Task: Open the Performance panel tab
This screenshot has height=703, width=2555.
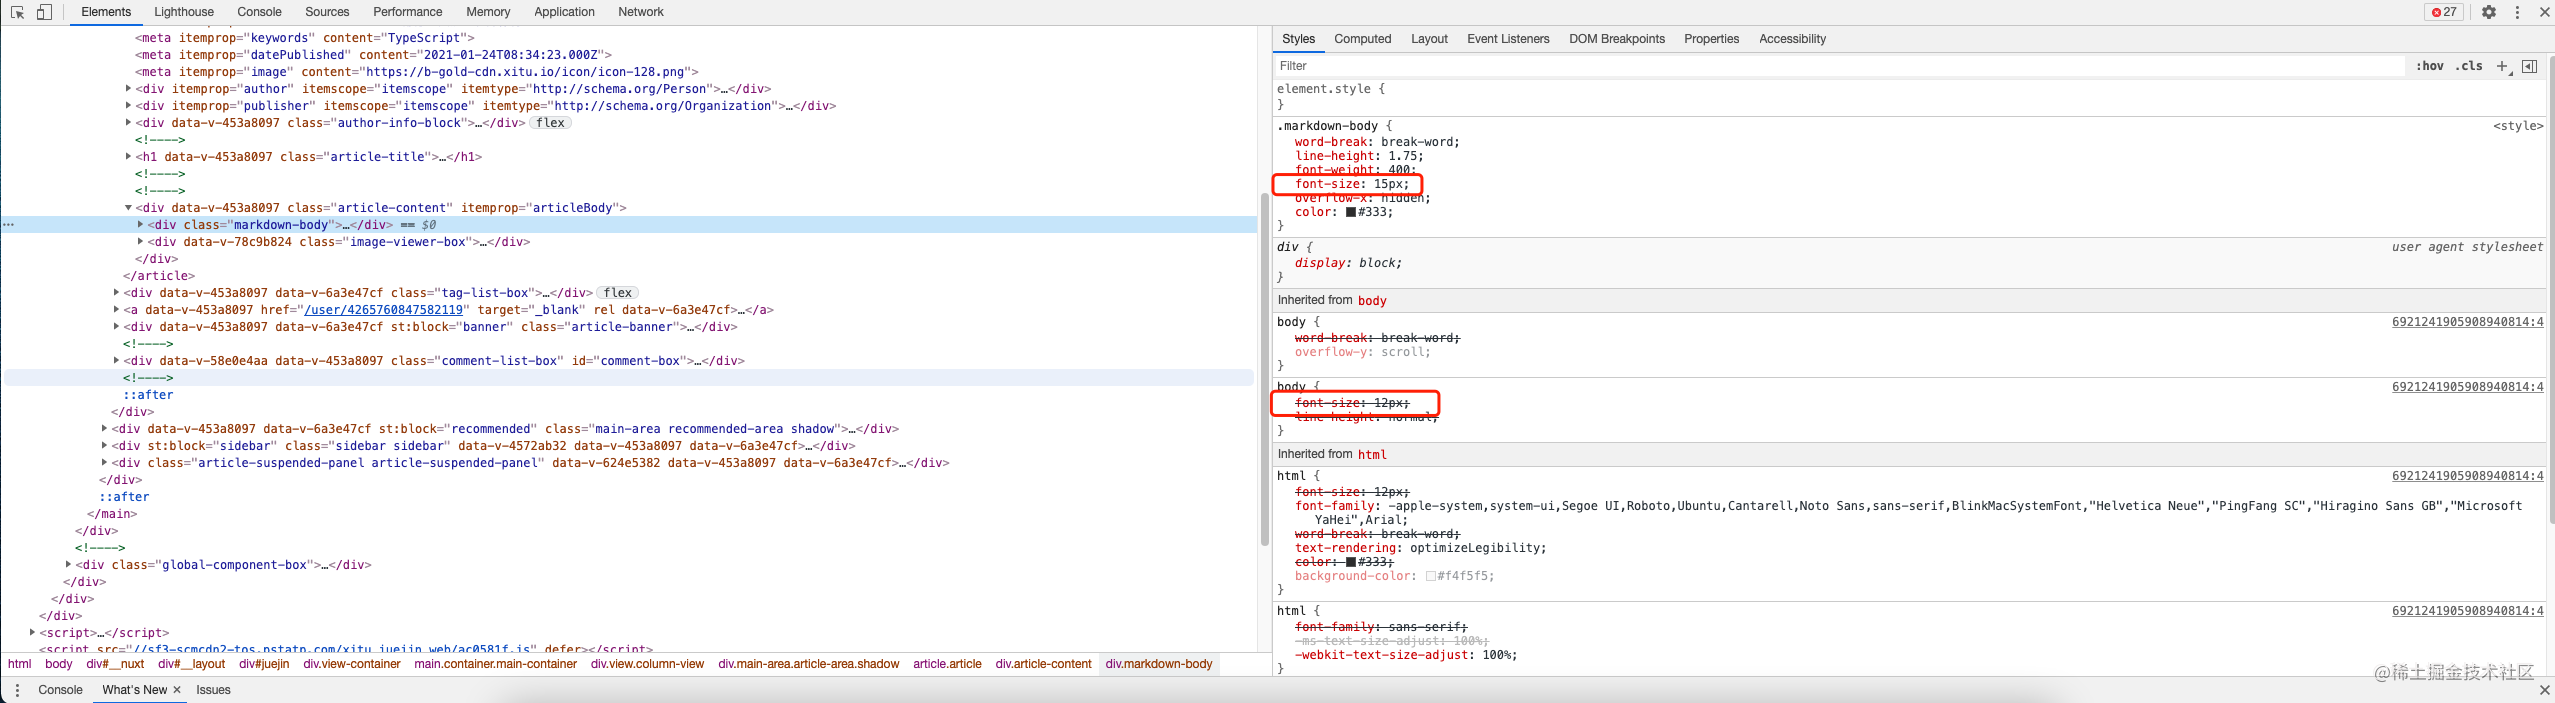Action: (x=408, y=12)
